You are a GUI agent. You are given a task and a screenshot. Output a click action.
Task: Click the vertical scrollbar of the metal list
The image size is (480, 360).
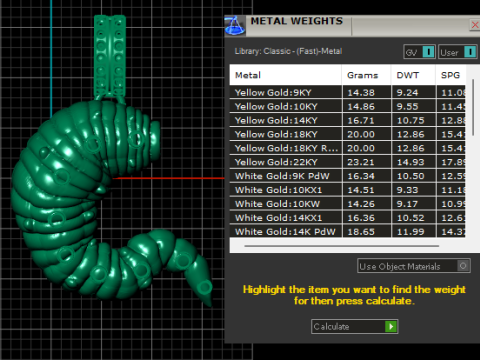click(x=473, y=107)
